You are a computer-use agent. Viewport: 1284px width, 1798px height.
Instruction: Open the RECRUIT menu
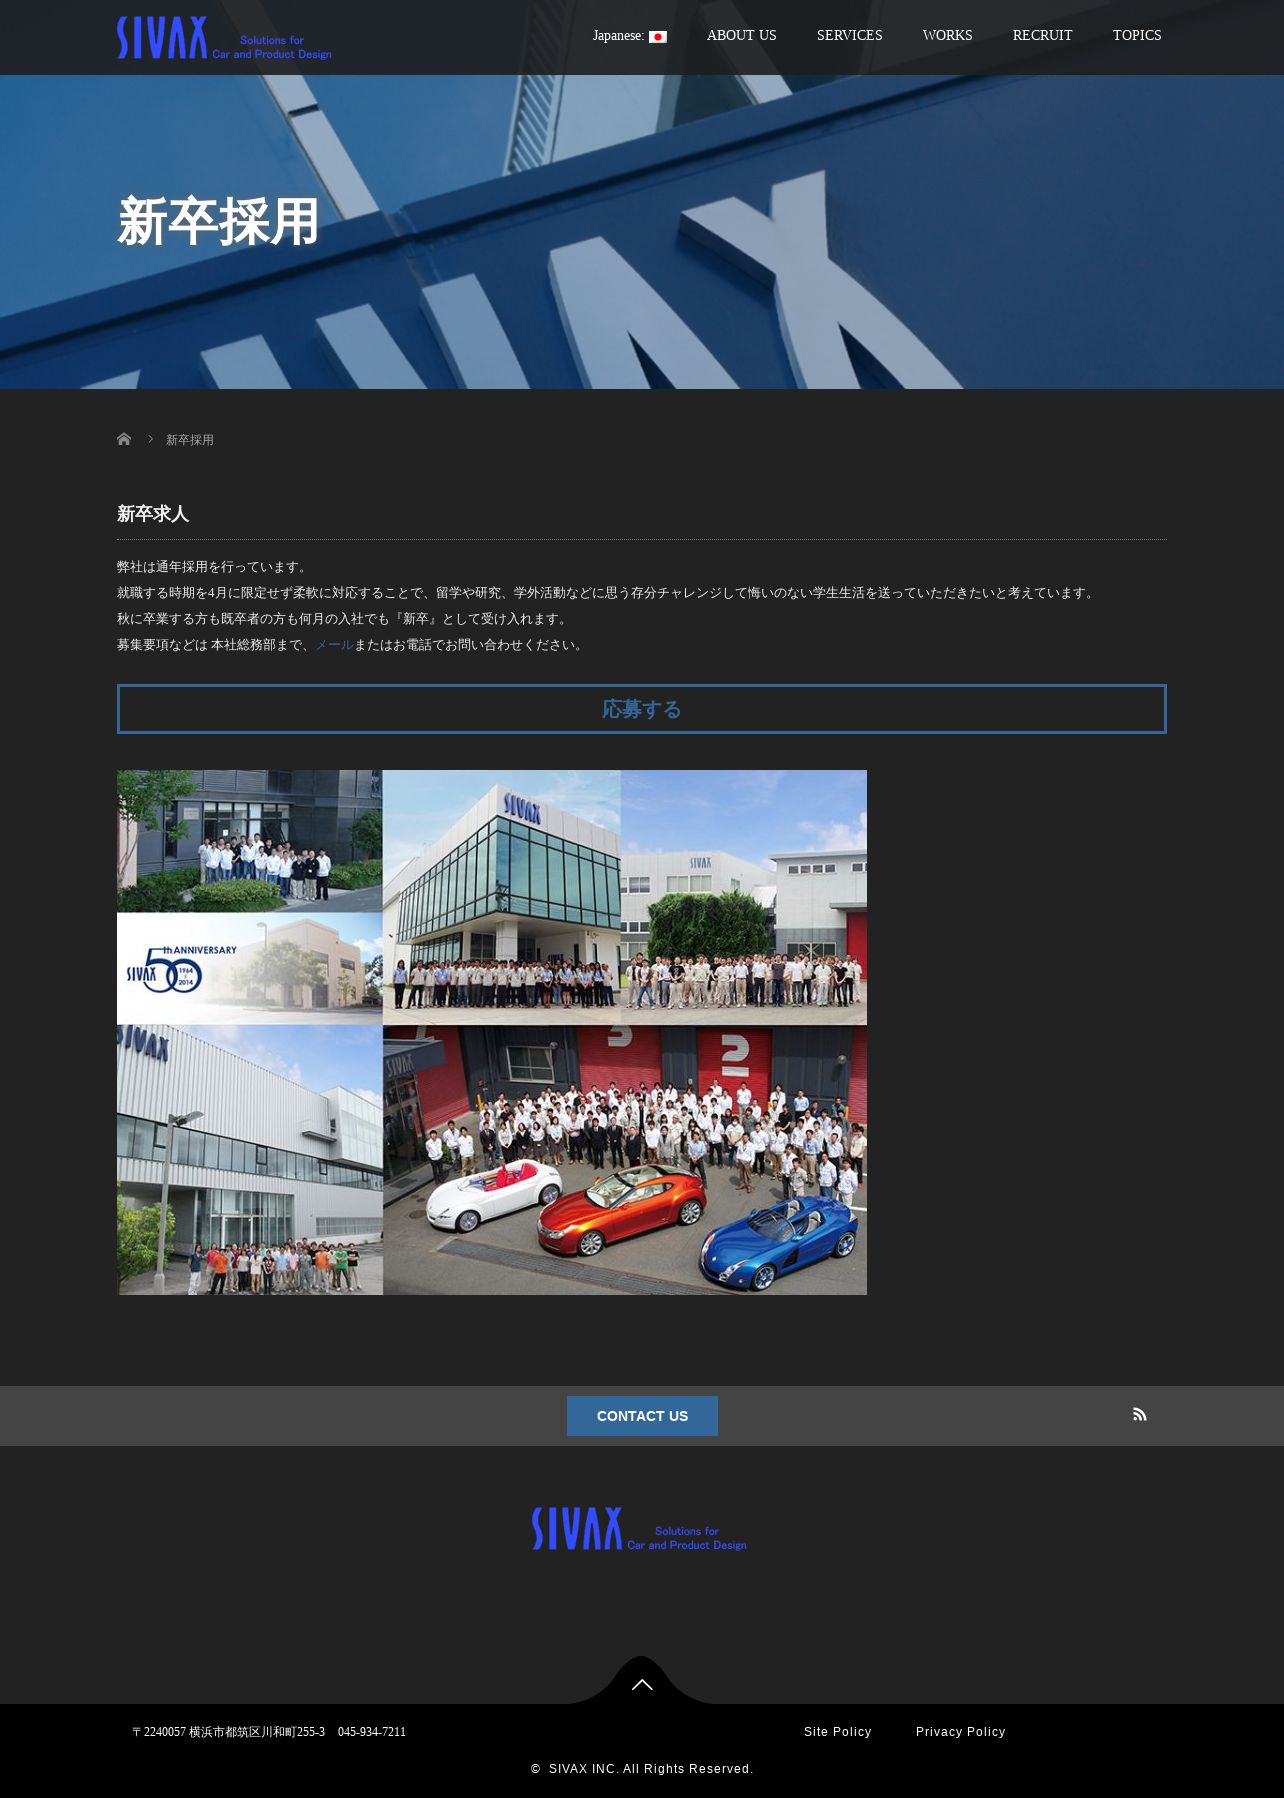[x=1043, y=35]
